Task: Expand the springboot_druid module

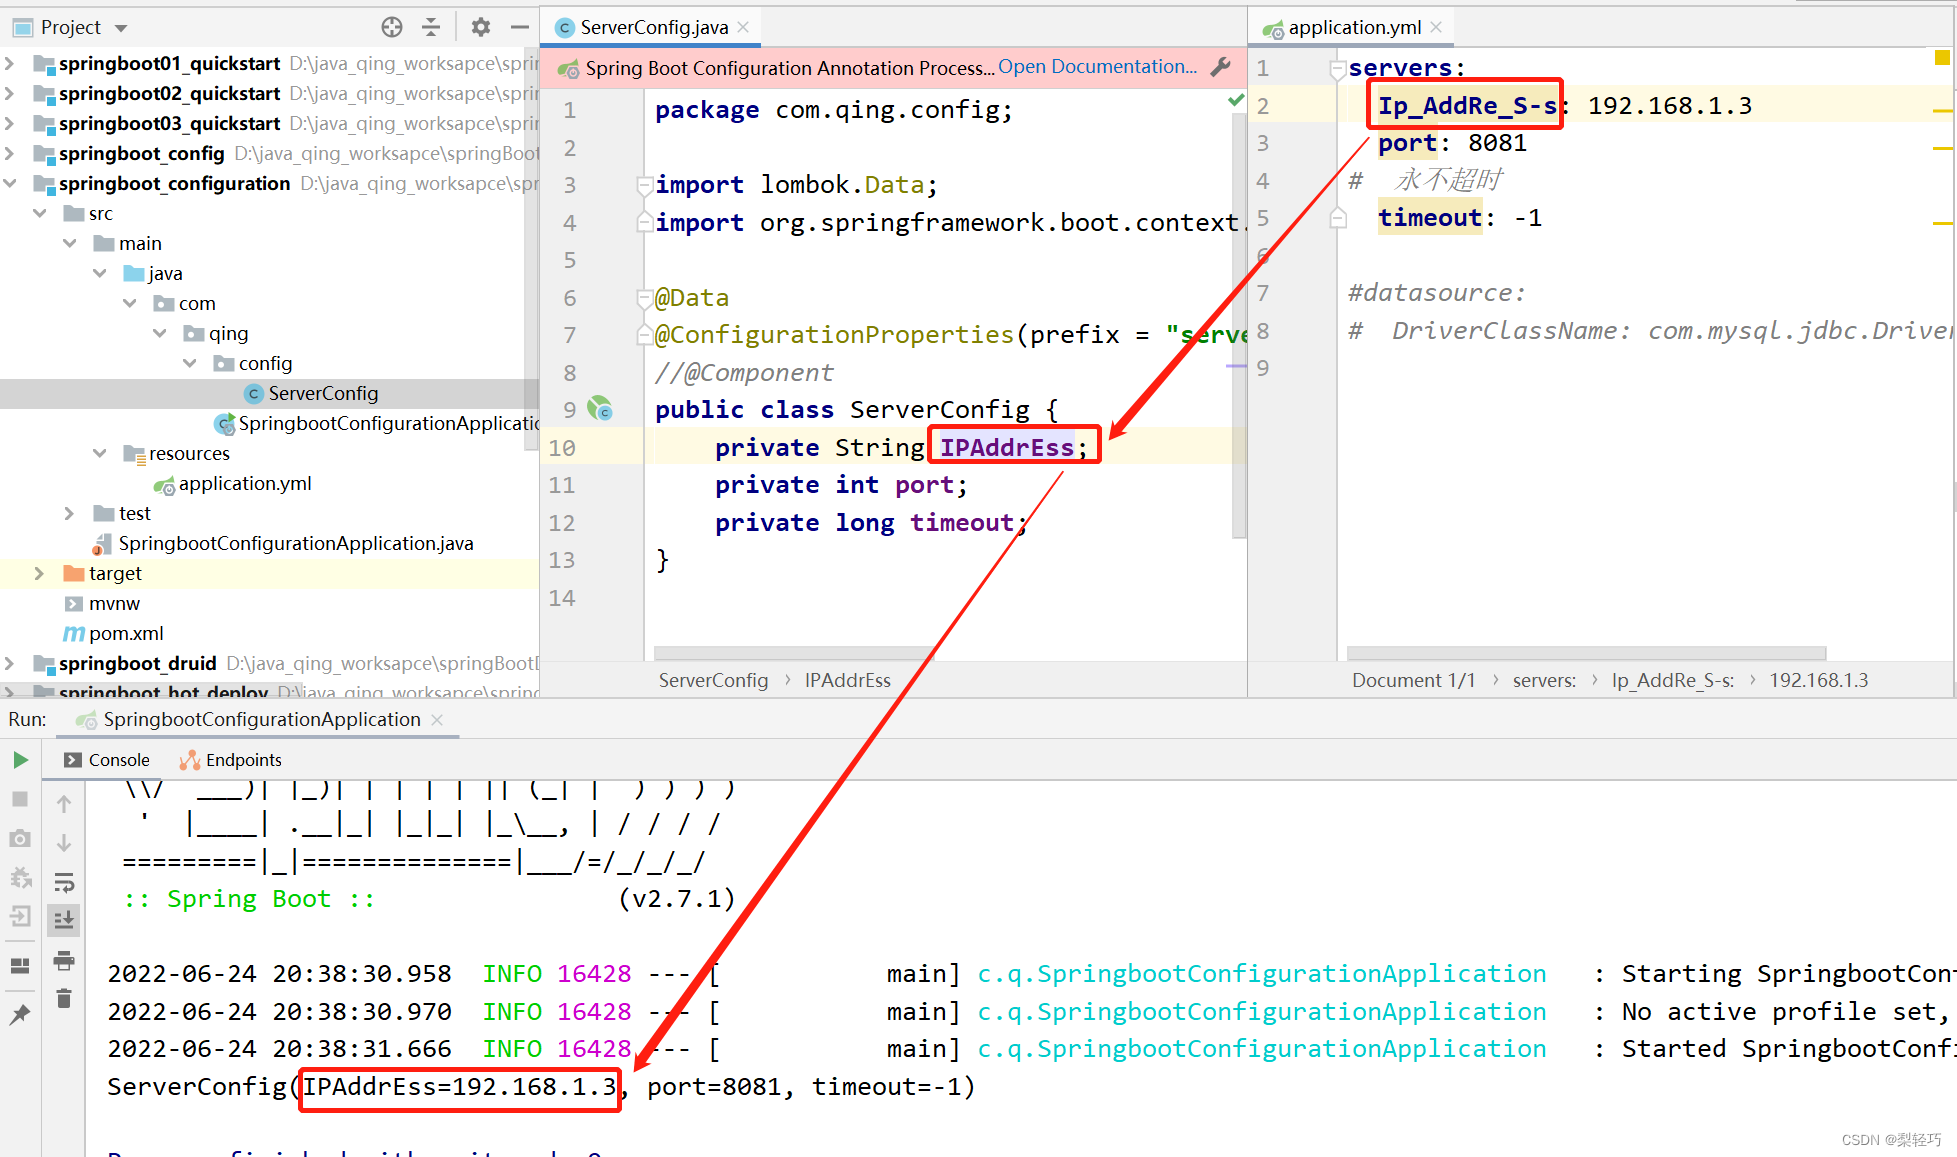Action: tap(10, 663)
